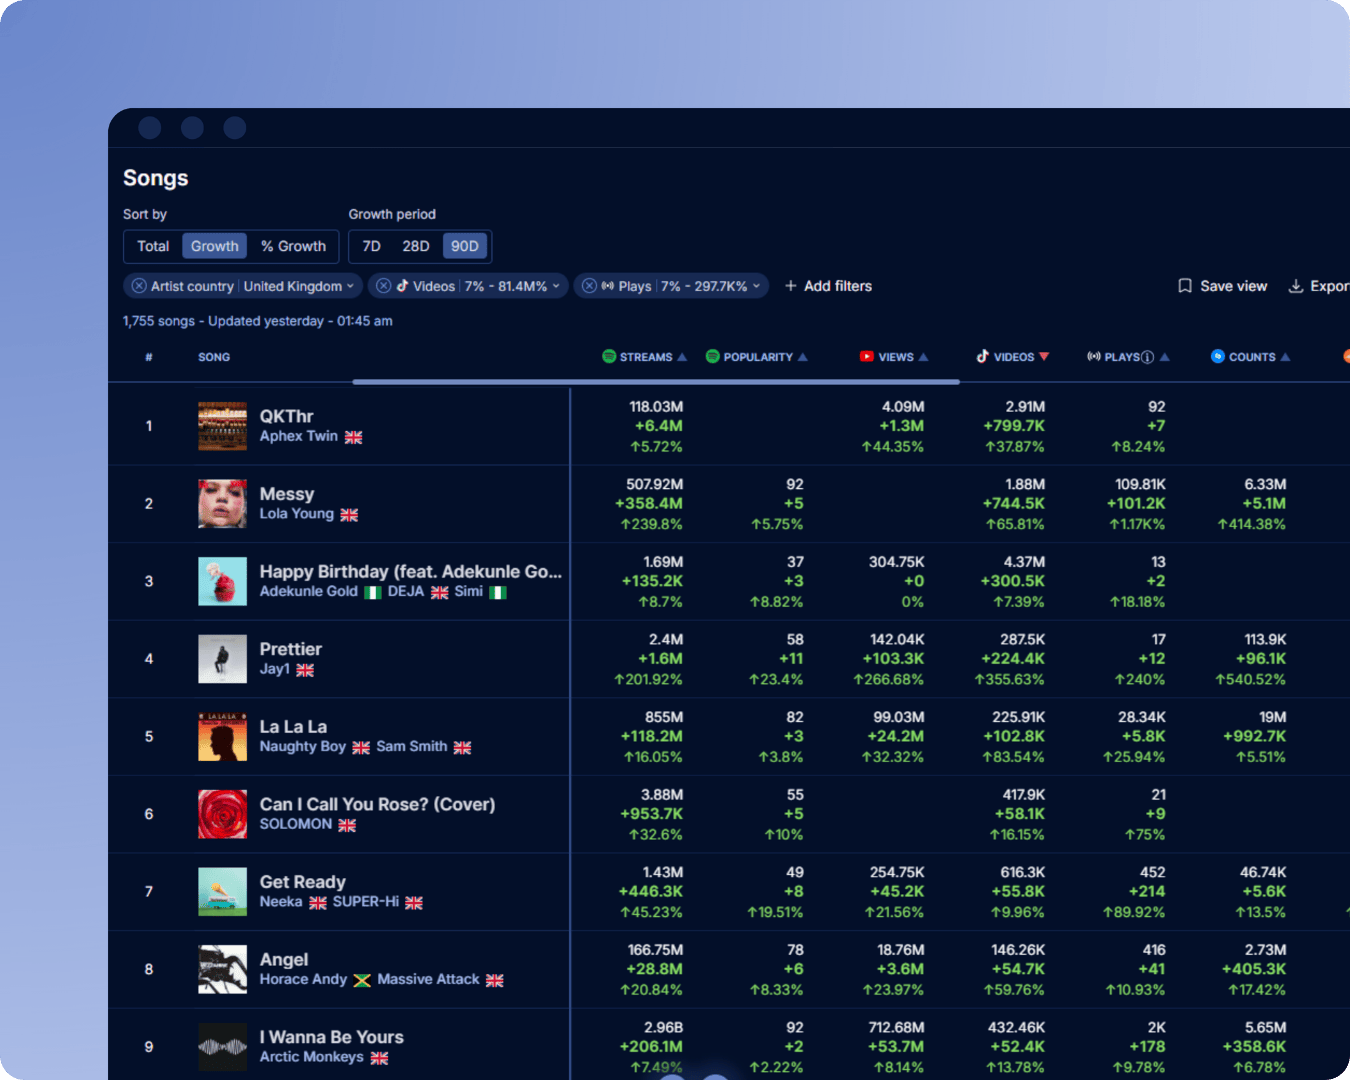
Task: Click the 1,755 songs updated status text
Action: 258,321
